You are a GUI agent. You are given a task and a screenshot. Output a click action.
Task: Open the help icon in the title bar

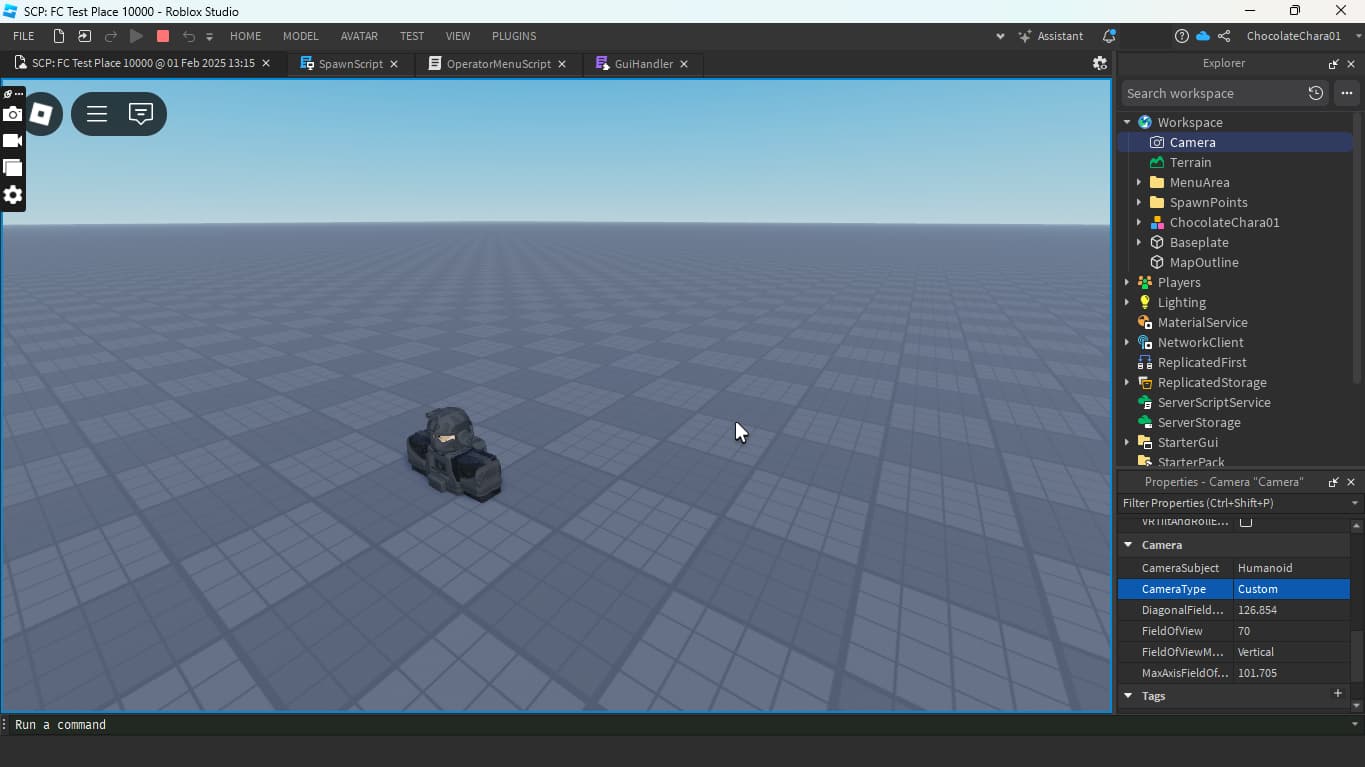1182,35
